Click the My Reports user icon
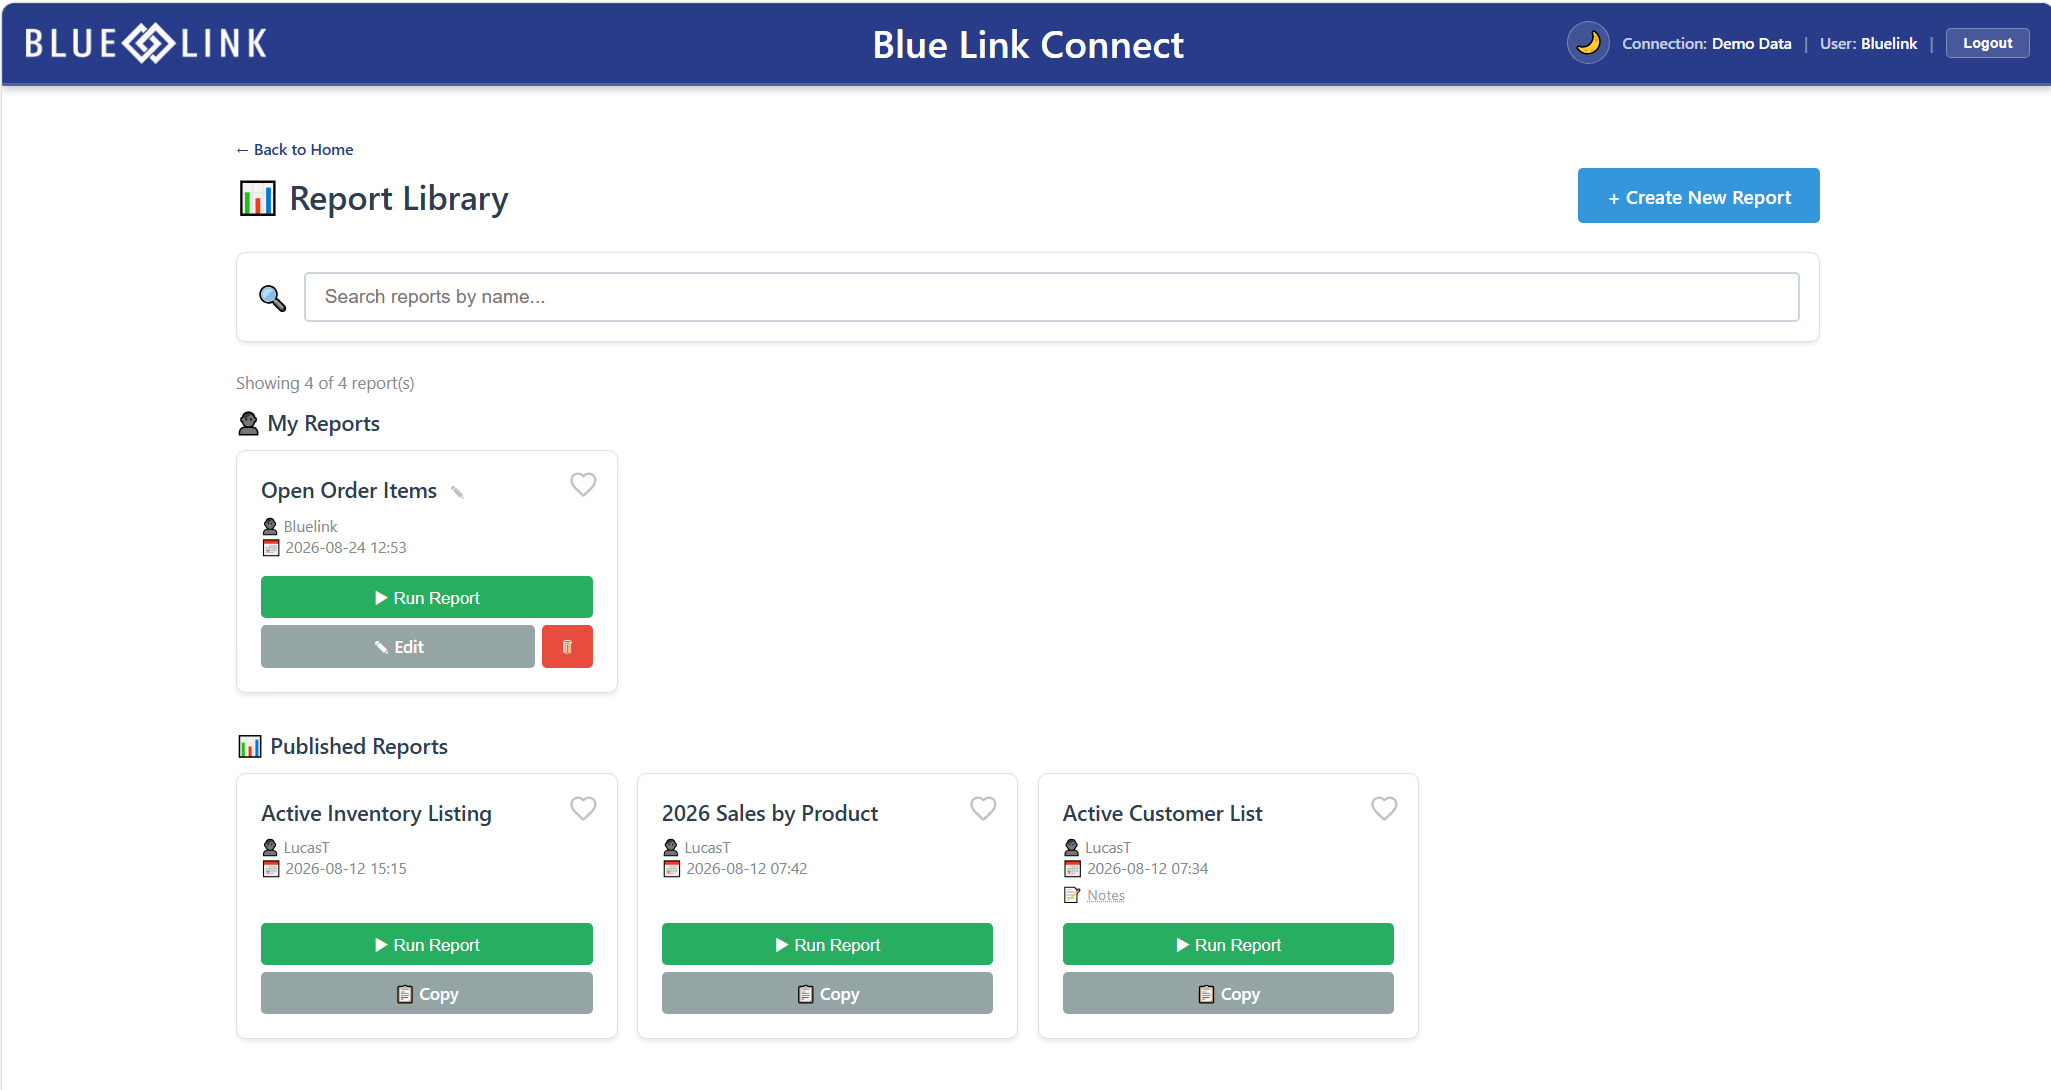This screenshot has height=1090, width=2051. [x=249, y=424]
